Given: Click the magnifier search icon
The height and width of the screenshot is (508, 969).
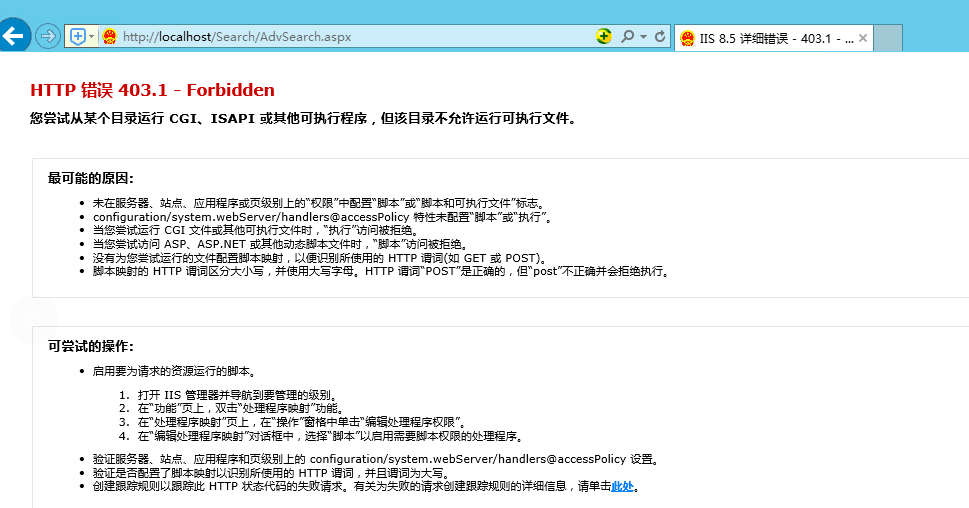Looking at the screenshot, I should tap(627, 37).
